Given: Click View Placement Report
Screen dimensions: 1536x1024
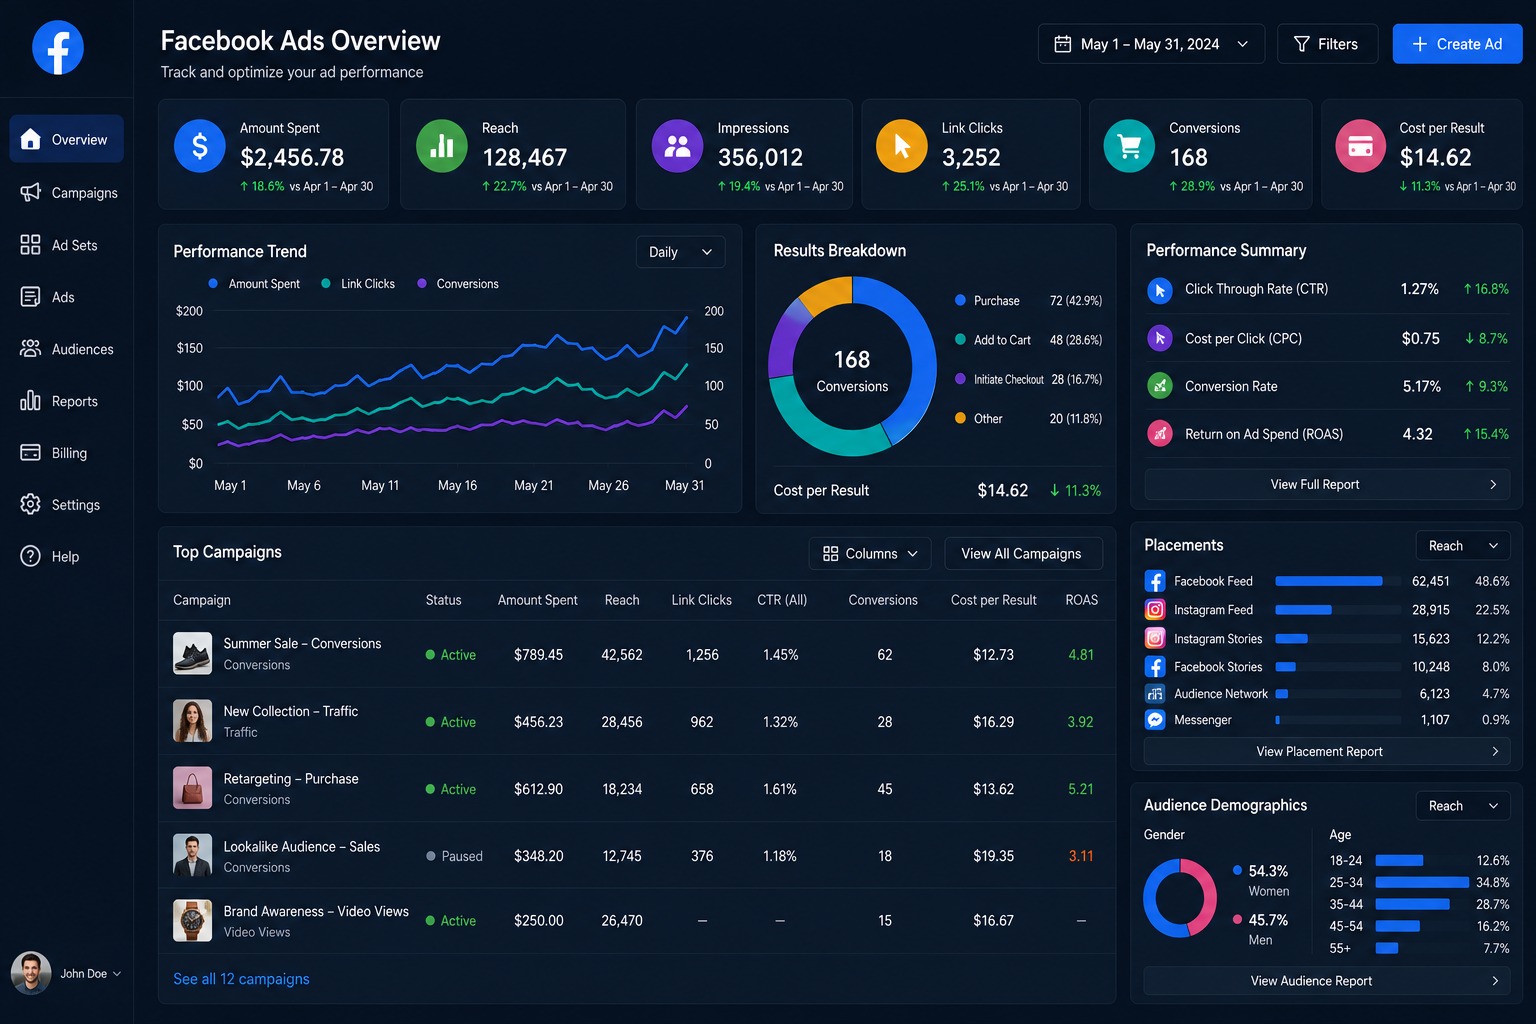Looking at the screenshot, I should tap(1327, 751).
